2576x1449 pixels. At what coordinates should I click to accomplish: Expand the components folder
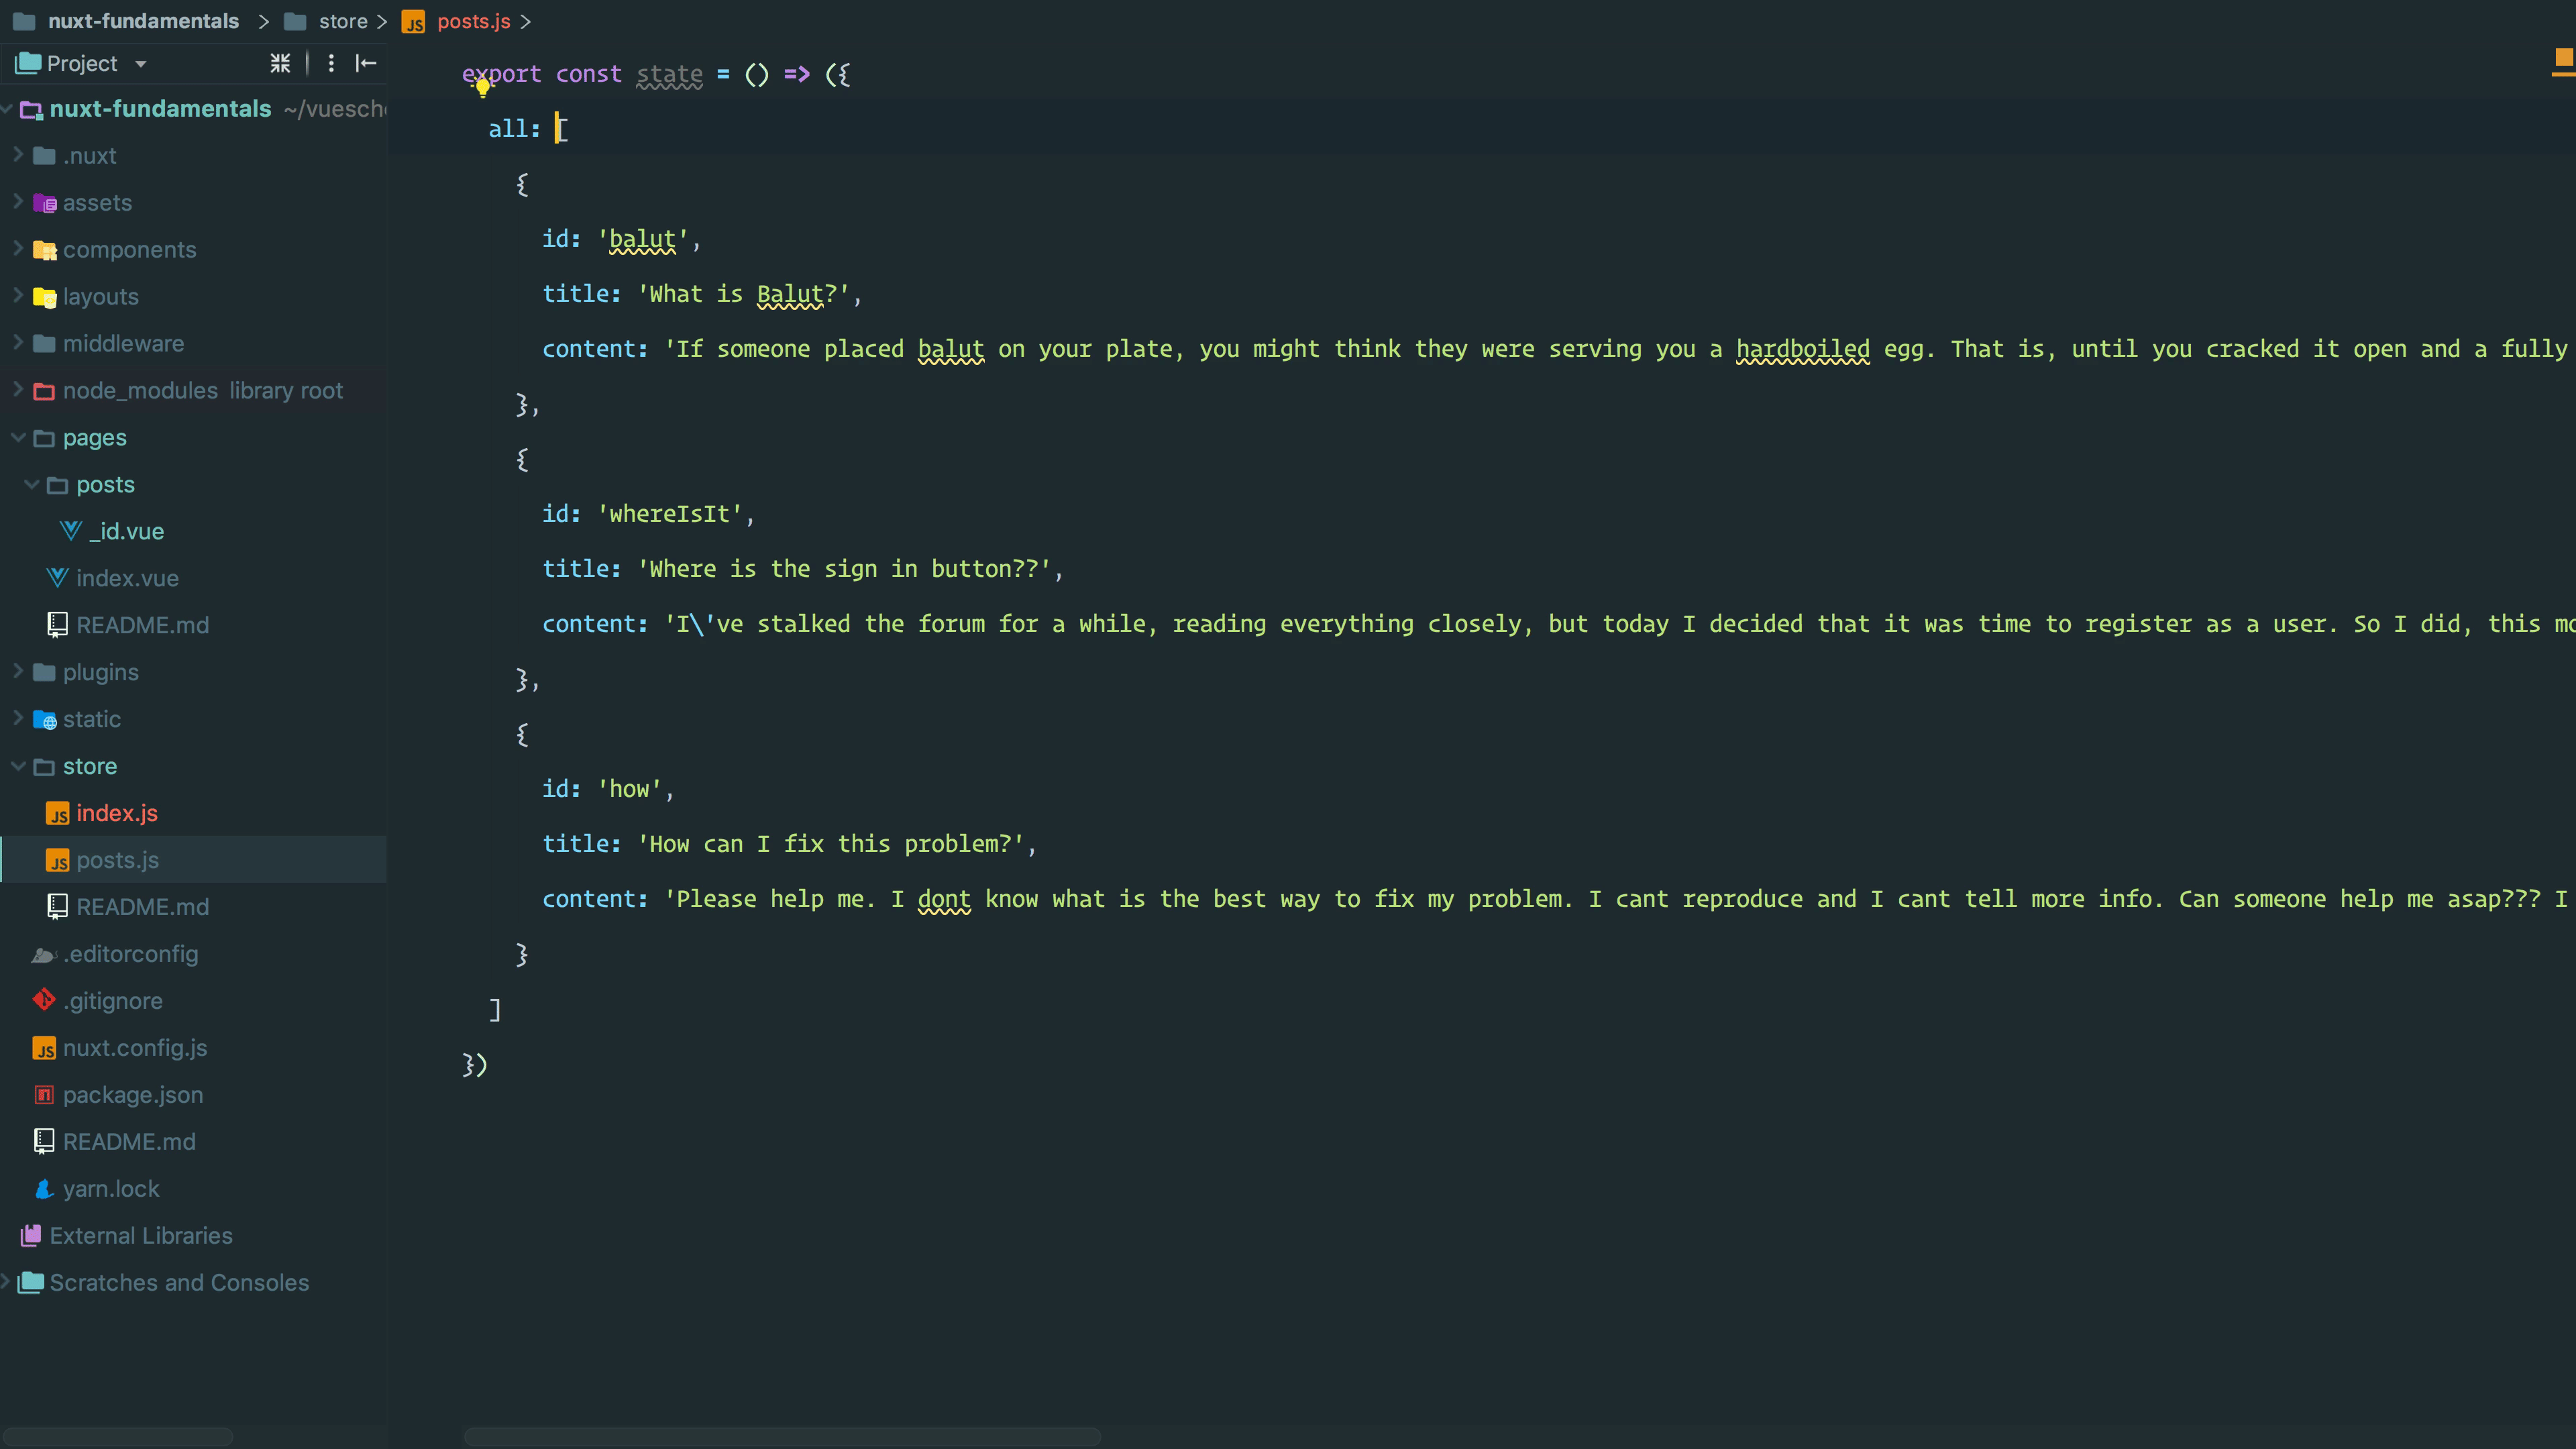(x=18, y=249)
